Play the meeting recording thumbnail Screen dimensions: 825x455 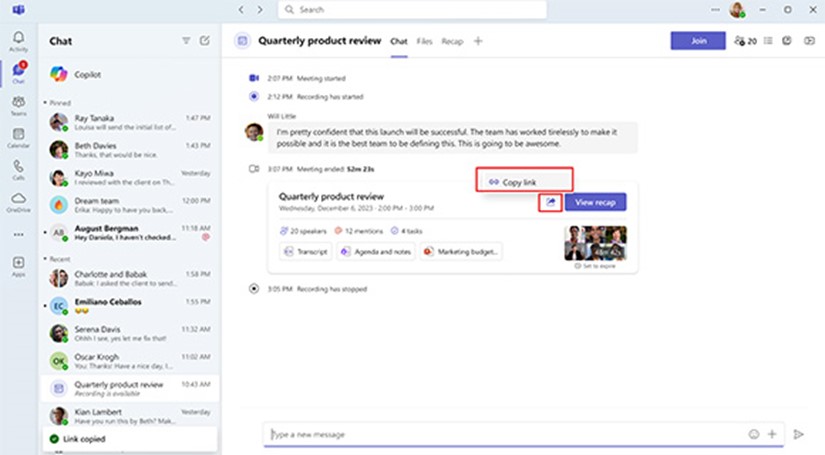click(595, 243)
